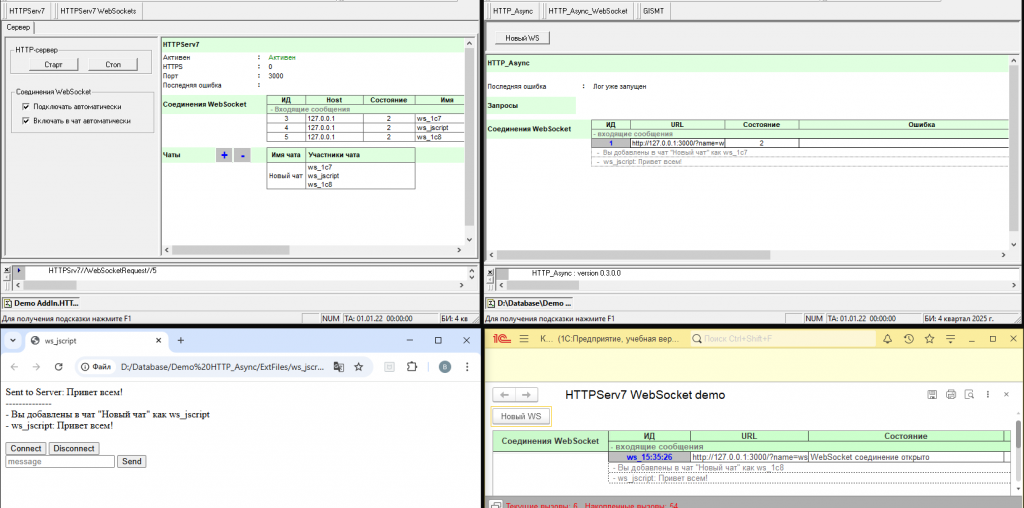Image resolution: width=1024 pixels, height=508 pixels.
Task: Click the vertical scrollbar in 1C form
Action: coord(1018,435)
